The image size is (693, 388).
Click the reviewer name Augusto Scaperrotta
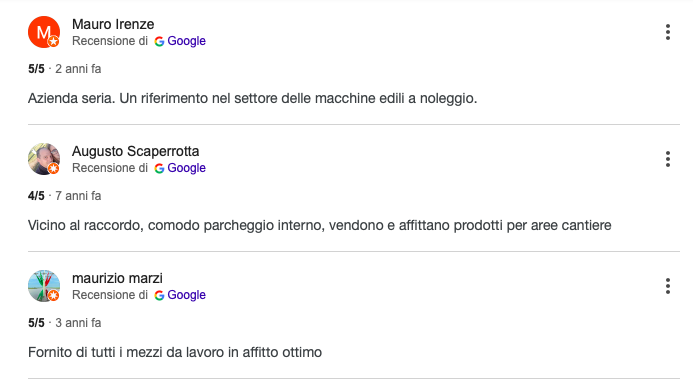(x=136, y=151)
